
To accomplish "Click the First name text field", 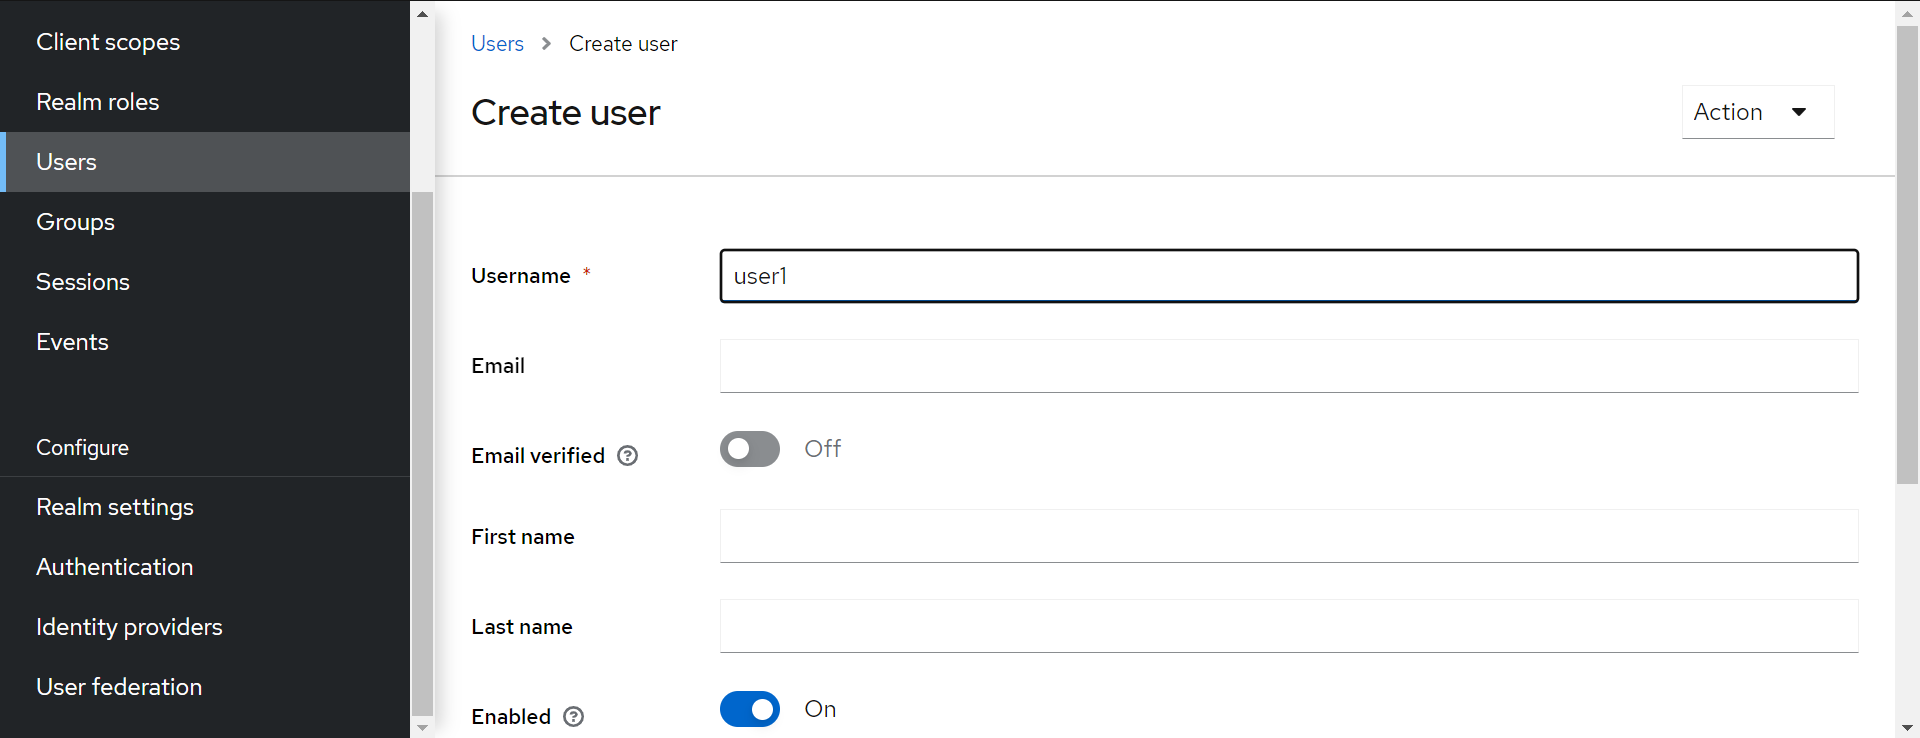I will point(1289,536).
